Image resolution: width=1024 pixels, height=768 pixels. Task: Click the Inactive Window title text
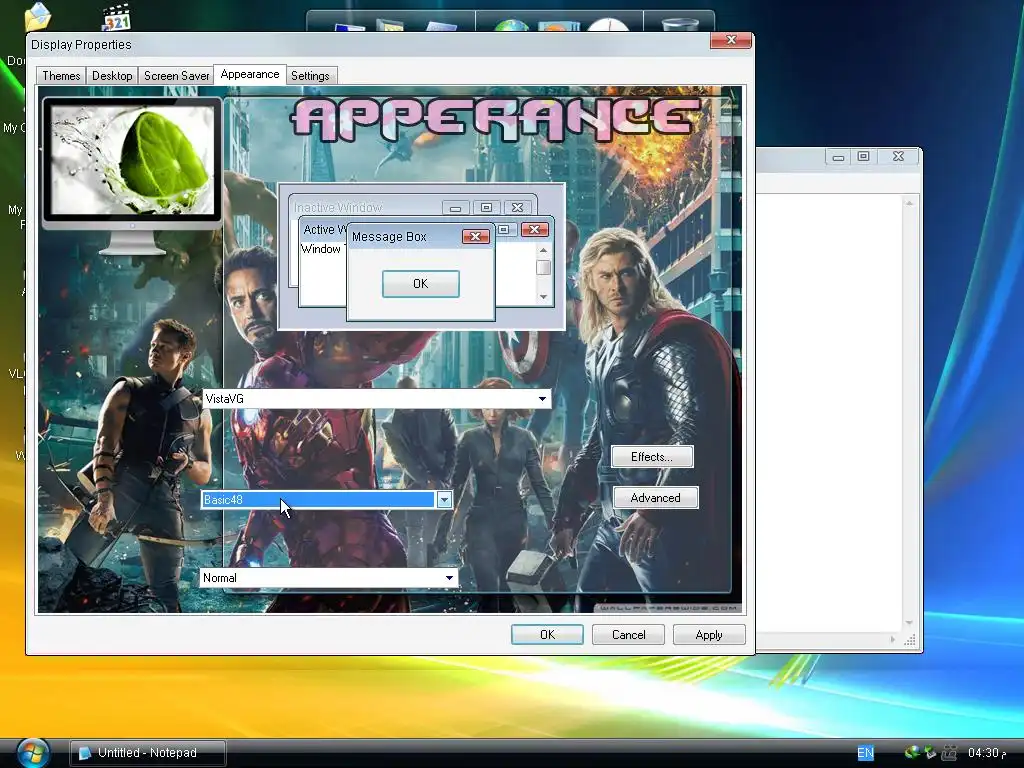pos(338,208)
